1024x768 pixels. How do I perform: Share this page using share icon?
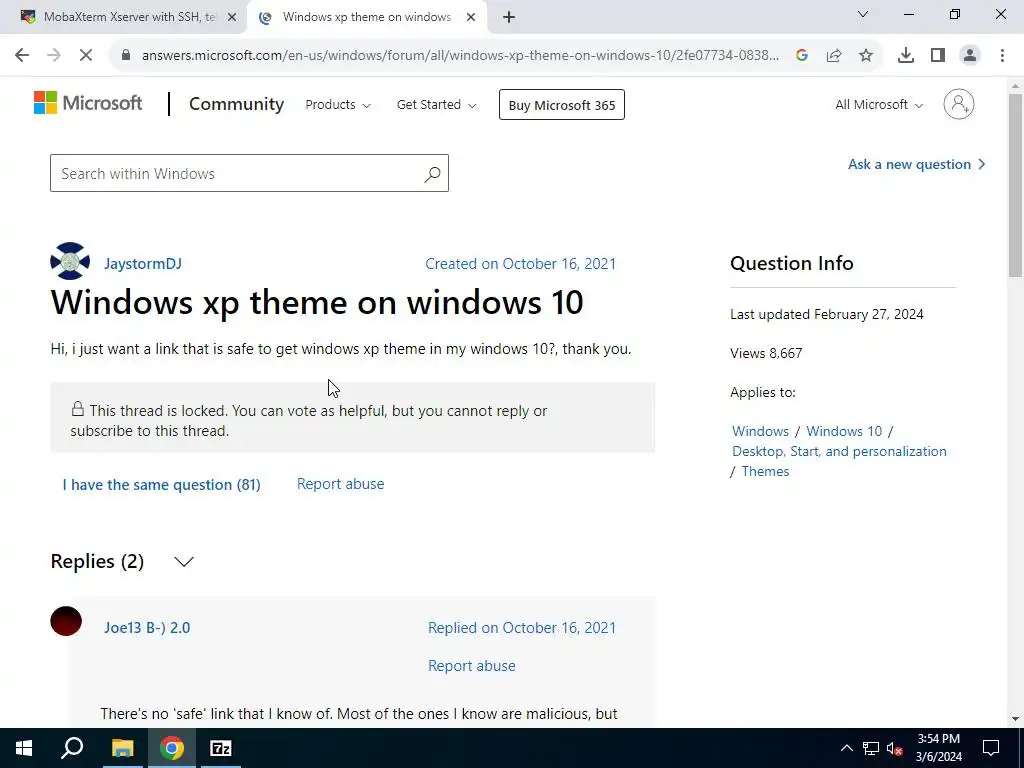tap(834, 56)
